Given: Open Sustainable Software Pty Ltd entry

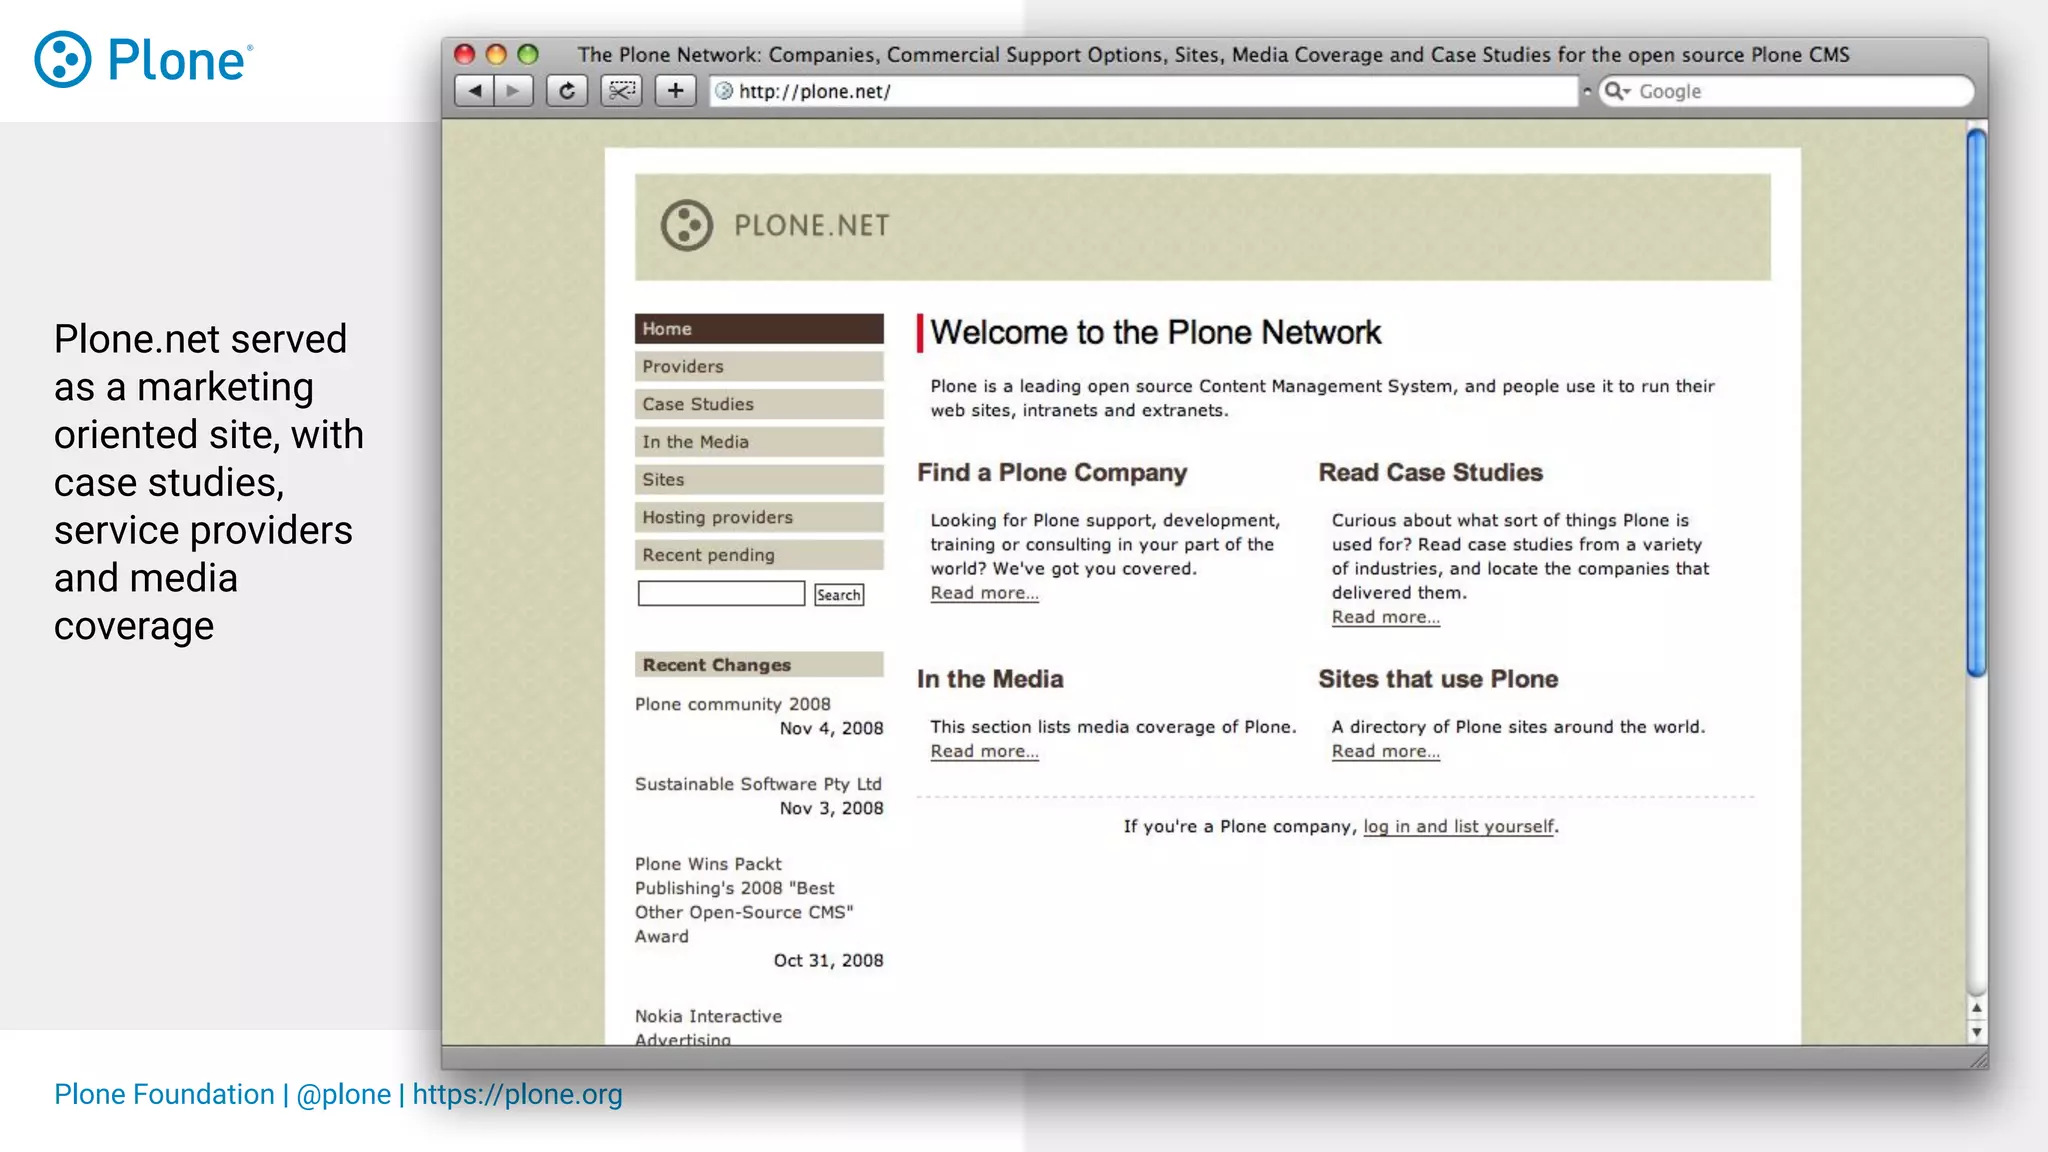Looking at the screenshot, I should tap(758, 784).
